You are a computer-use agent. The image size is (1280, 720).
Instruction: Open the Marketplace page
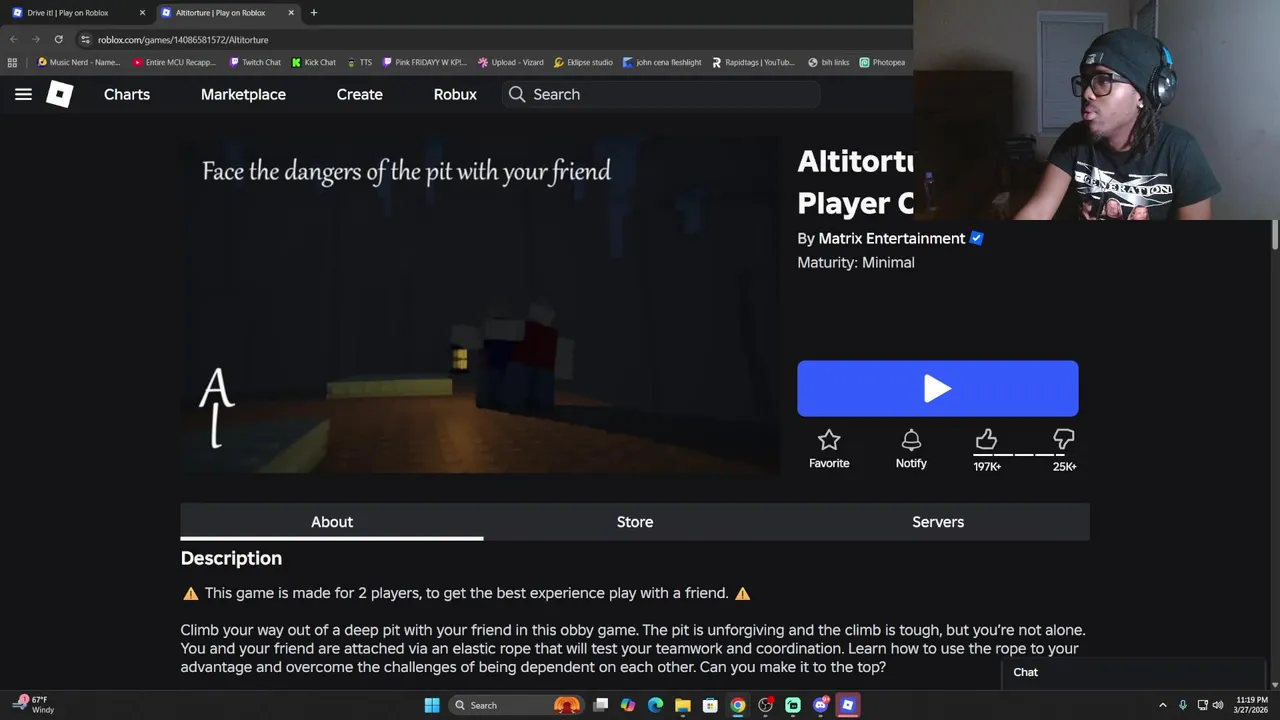(243, 94)
